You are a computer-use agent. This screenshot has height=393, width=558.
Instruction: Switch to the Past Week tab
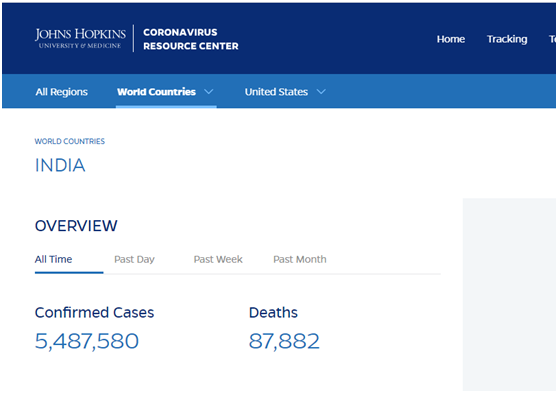218,259
